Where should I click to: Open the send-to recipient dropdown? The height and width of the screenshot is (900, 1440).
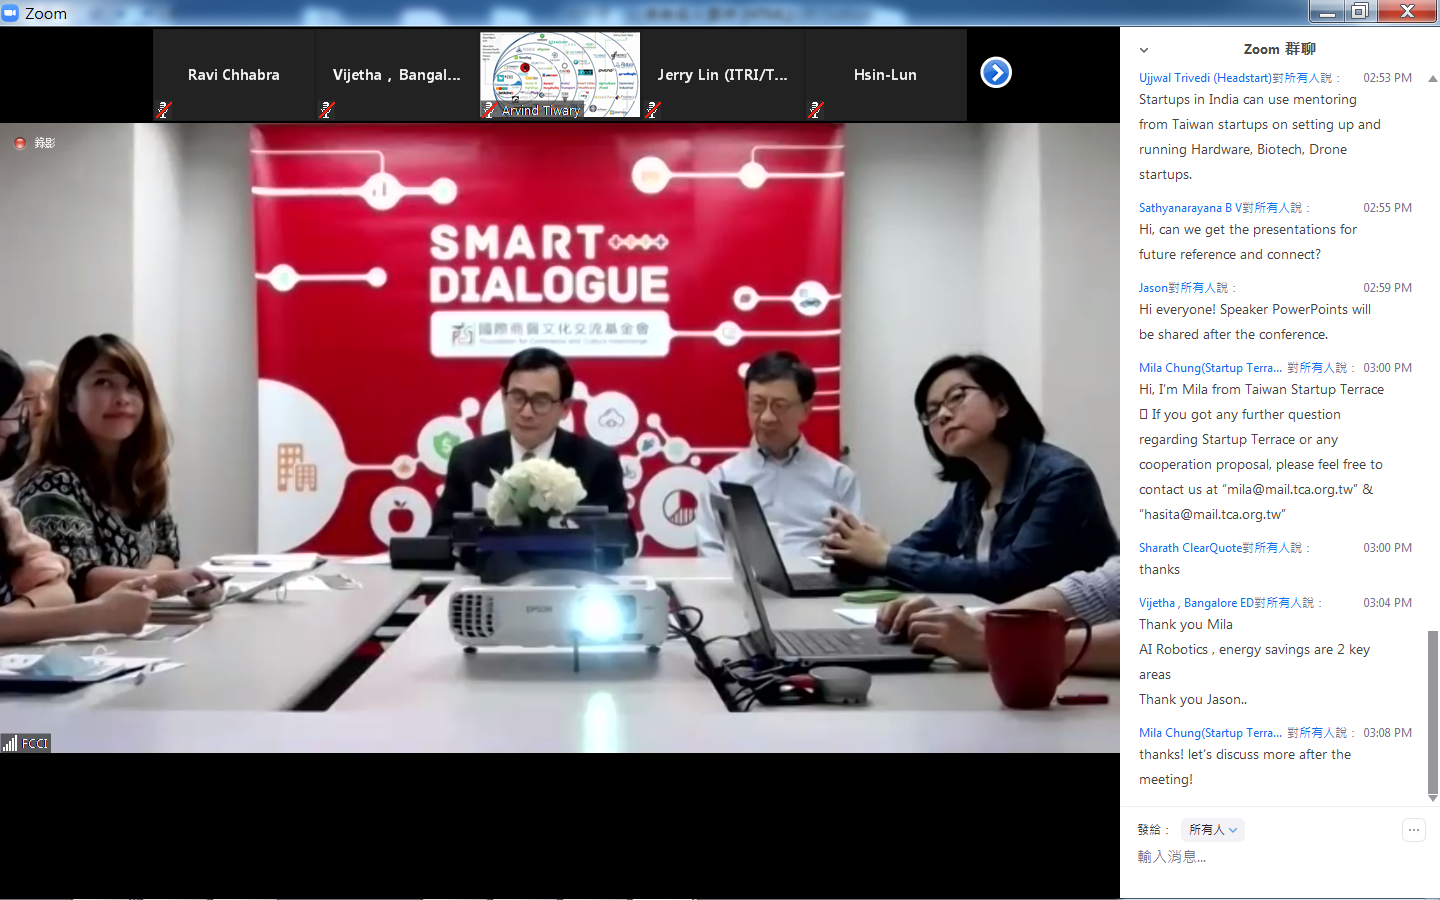point(1213,830)
